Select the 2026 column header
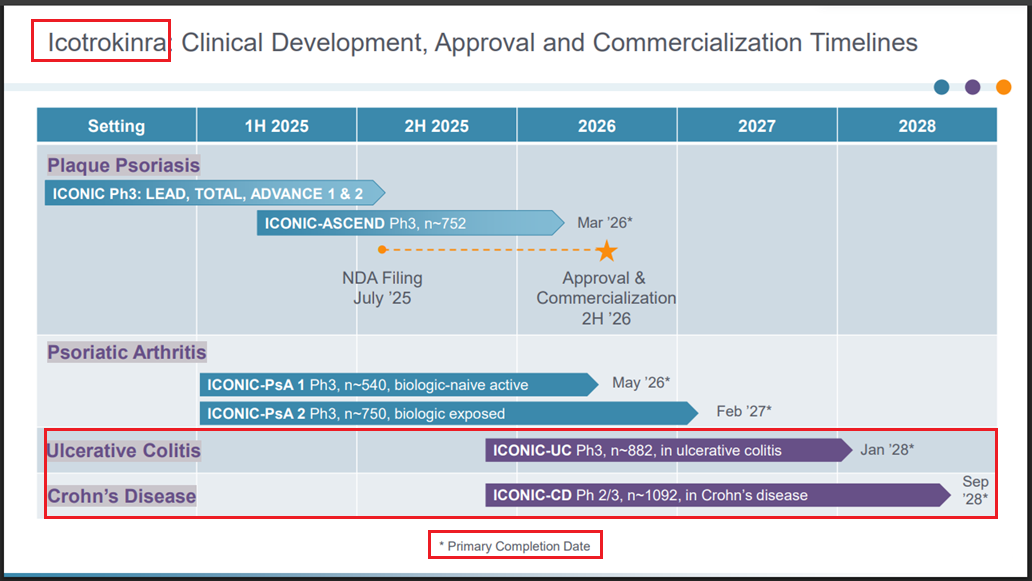Screen dimensions: 1032x581 coord(597,126)
